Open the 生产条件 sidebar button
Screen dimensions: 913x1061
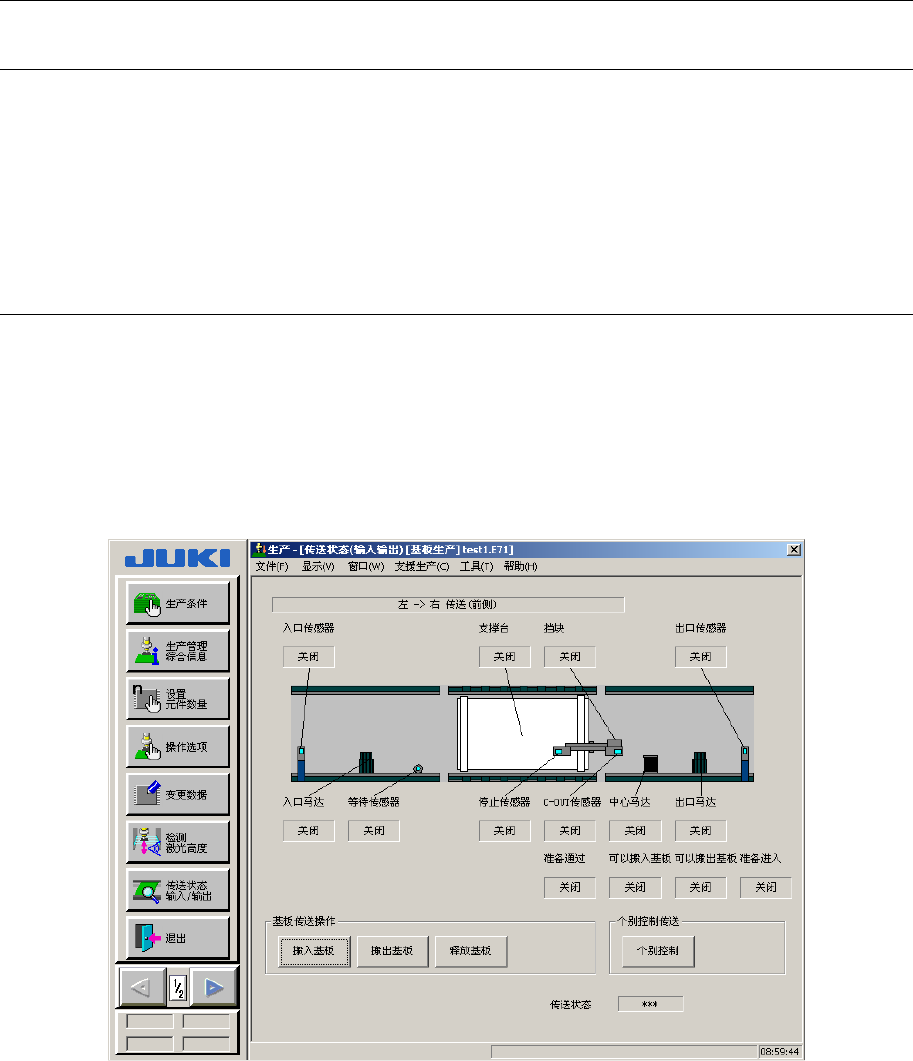(178, 603)
